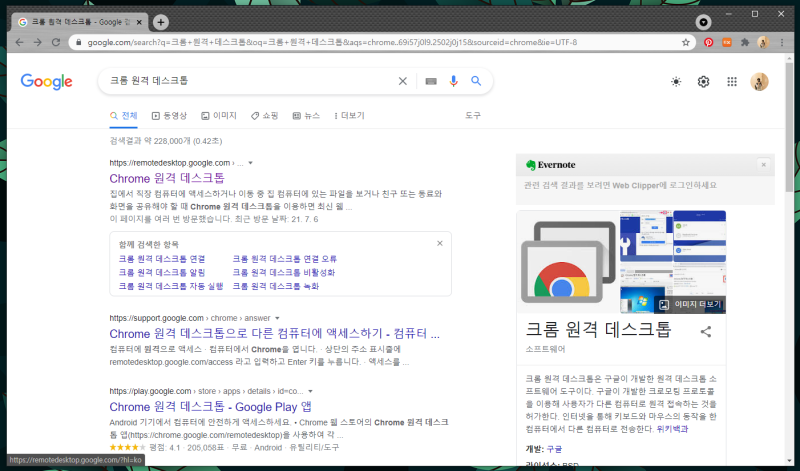Image resolution: width=800 pixels, height=471 pixels.
Task: Open the Pinterest extension icon
Action: tap(709, 42)
